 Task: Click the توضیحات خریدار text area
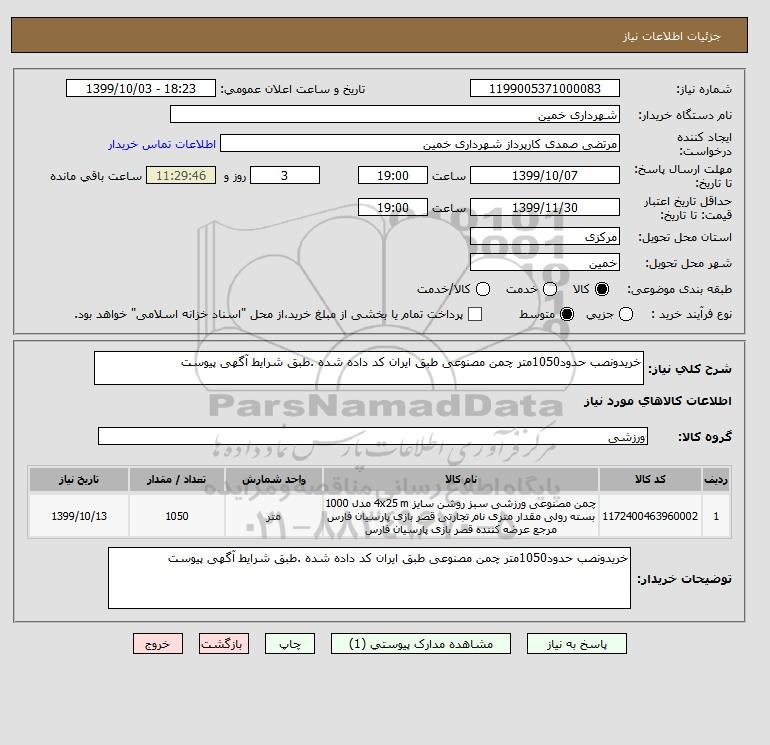[369, 578]
